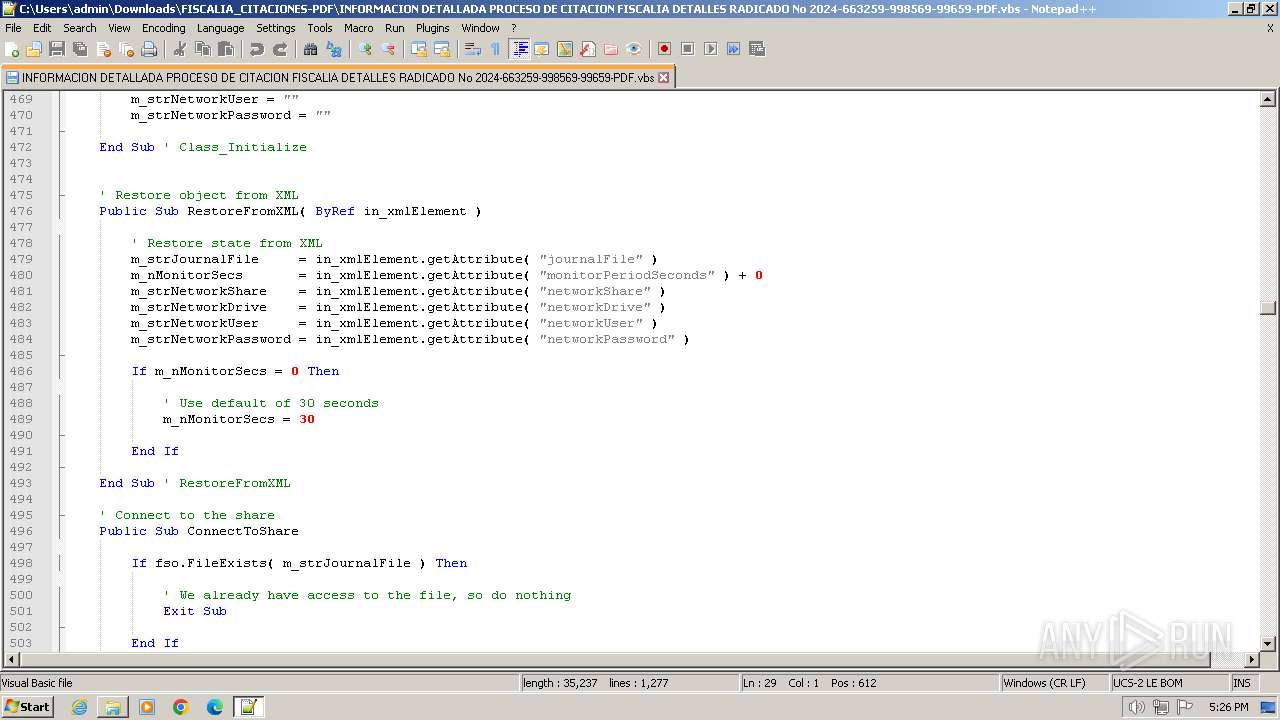Screen dimensions: 1280x720
Task: Save the current file with the Save icon
Action: (x=57, y=49)
